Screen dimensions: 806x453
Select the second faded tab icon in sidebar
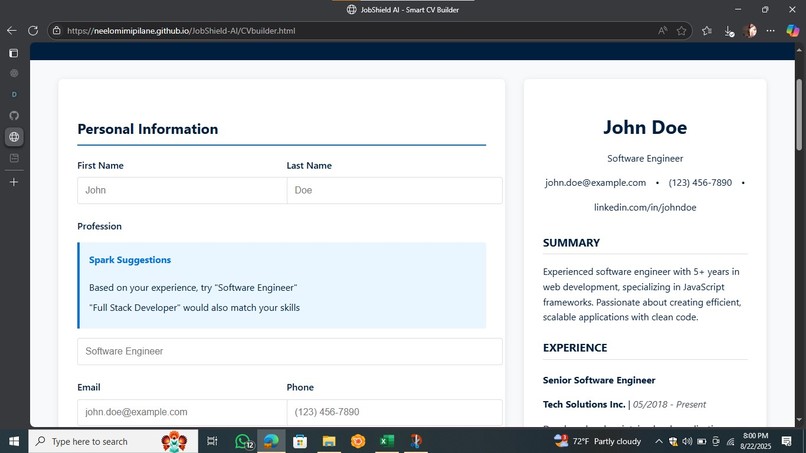tap(14, 74)
